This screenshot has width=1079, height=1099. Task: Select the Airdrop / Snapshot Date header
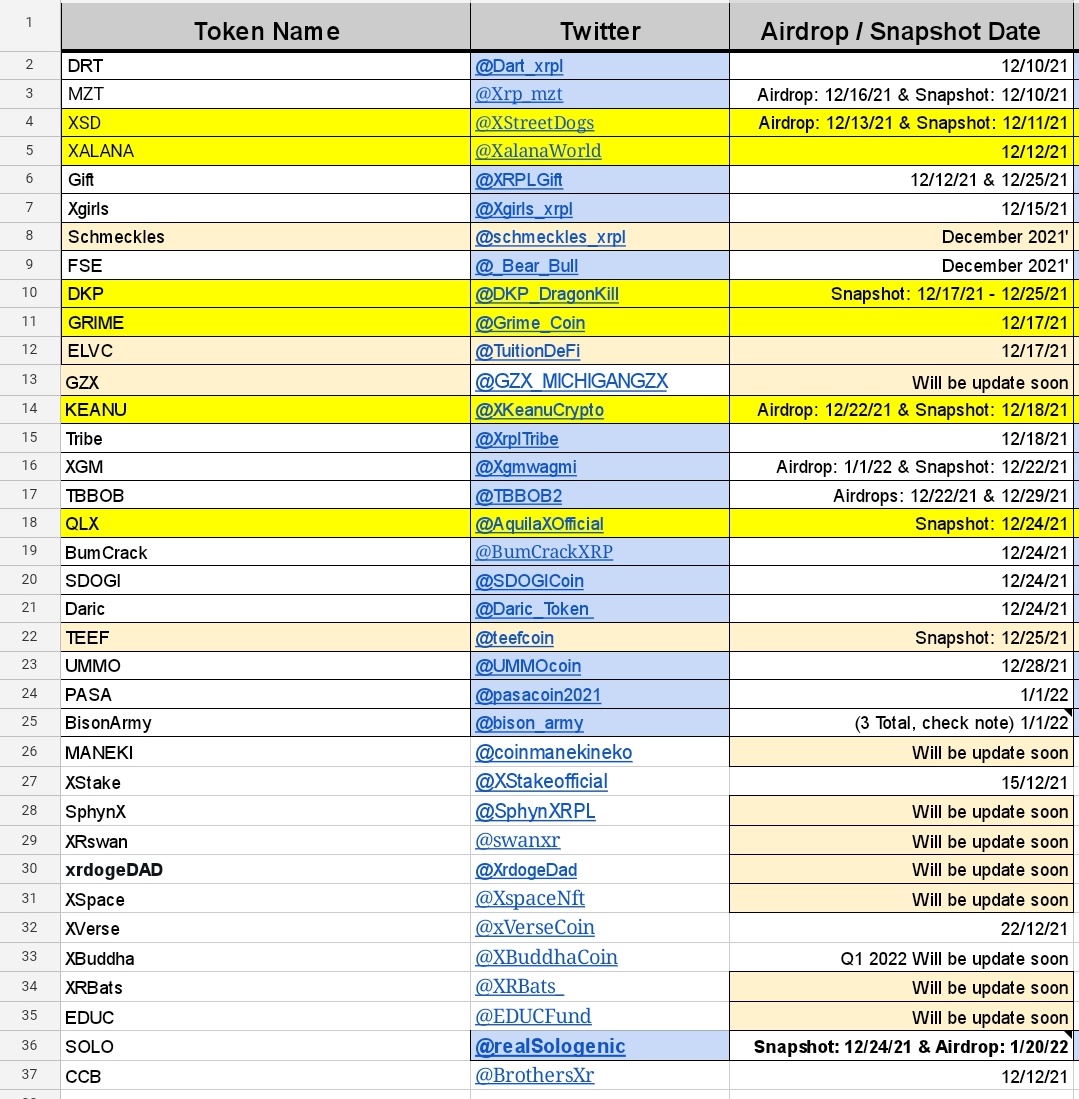tap(901, 28)
